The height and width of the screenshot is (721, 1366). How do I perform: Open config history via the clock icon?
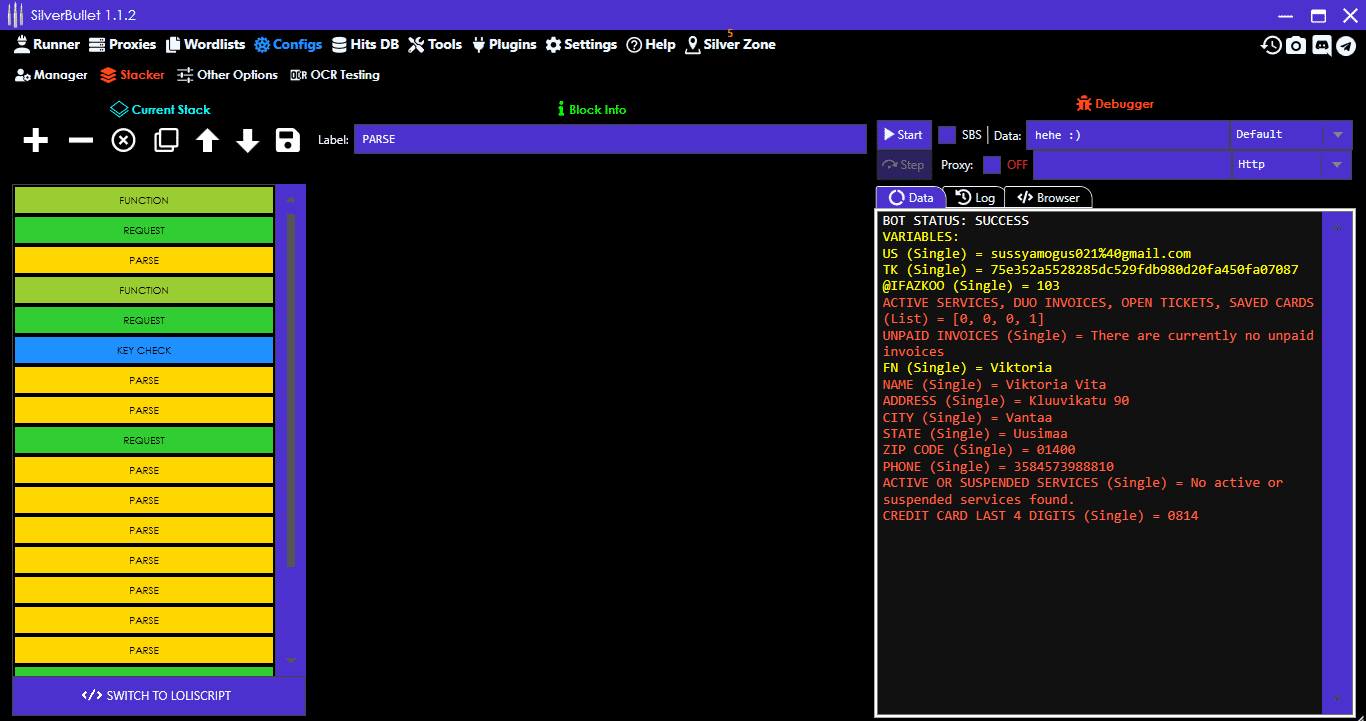(1270, 45)
